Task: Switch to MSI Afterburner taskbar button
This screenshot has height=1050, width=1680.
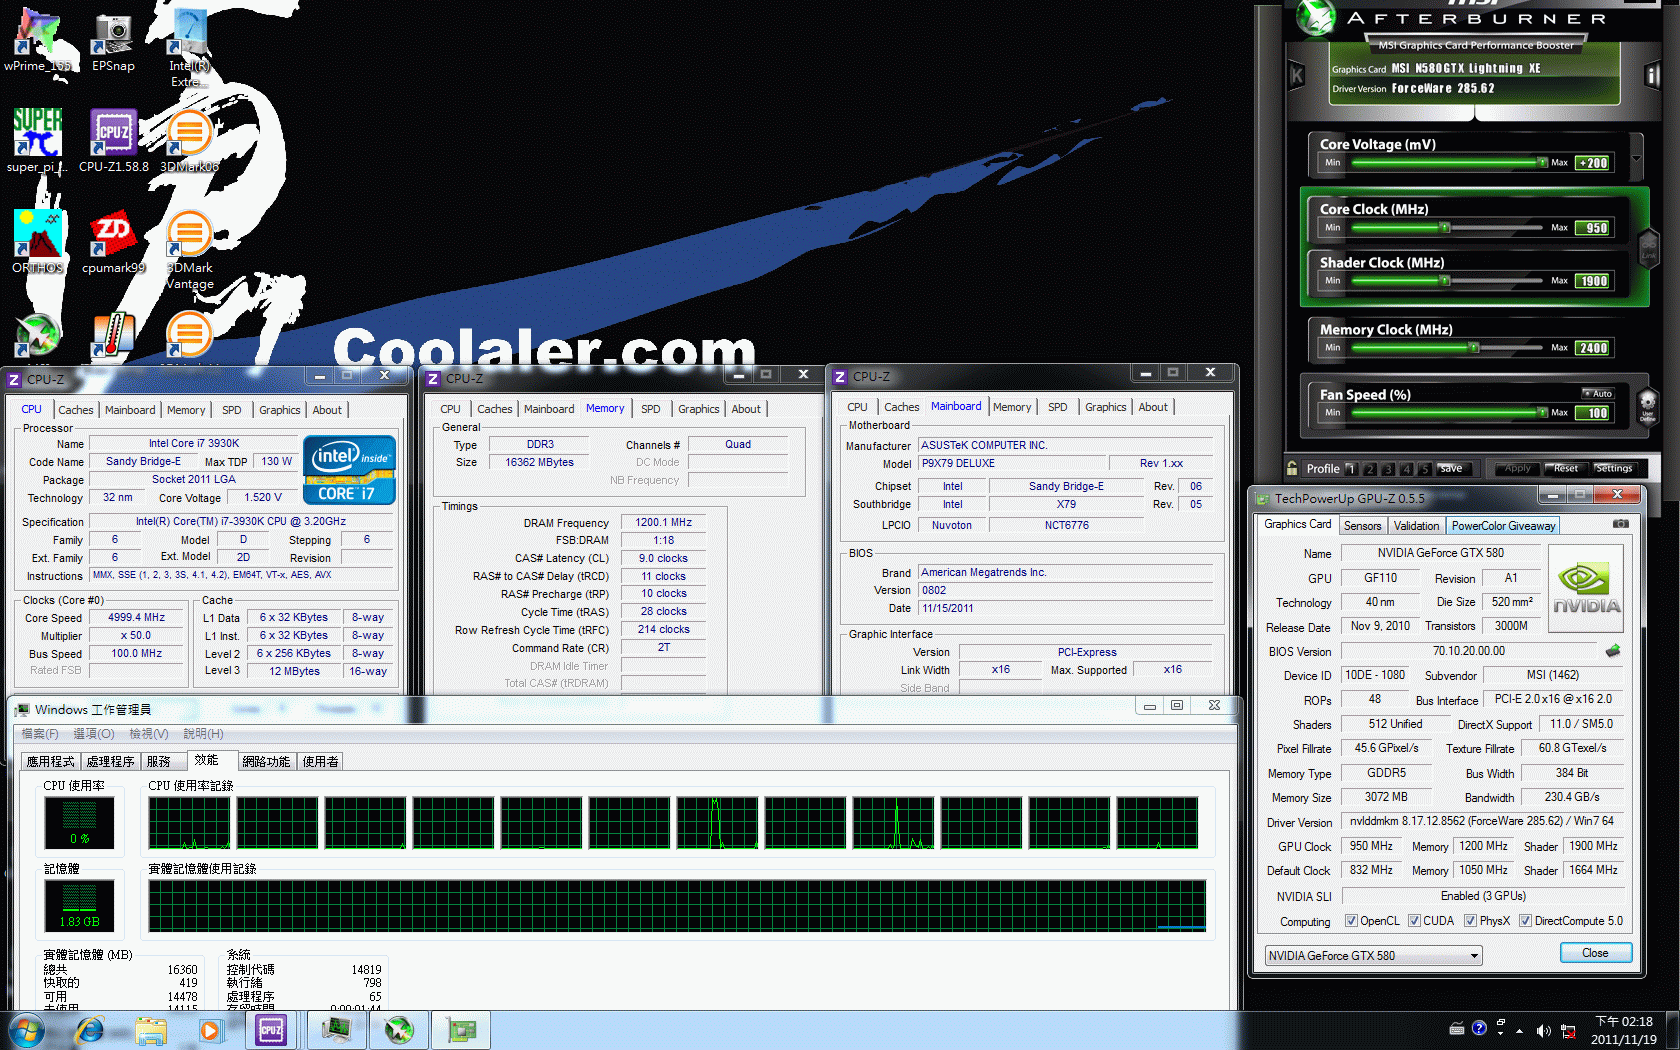Action: 399,1029
